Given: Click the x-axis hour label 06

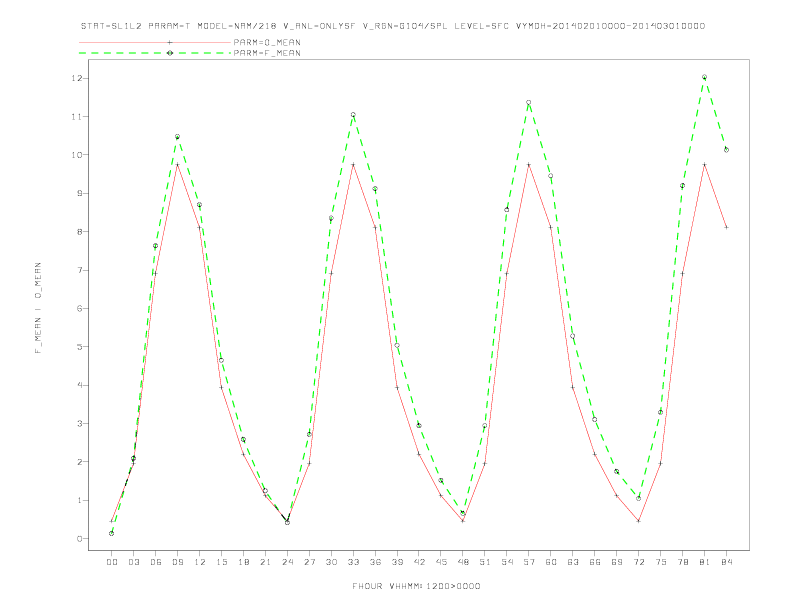Looking at the screenshot, I should (156, 562).
